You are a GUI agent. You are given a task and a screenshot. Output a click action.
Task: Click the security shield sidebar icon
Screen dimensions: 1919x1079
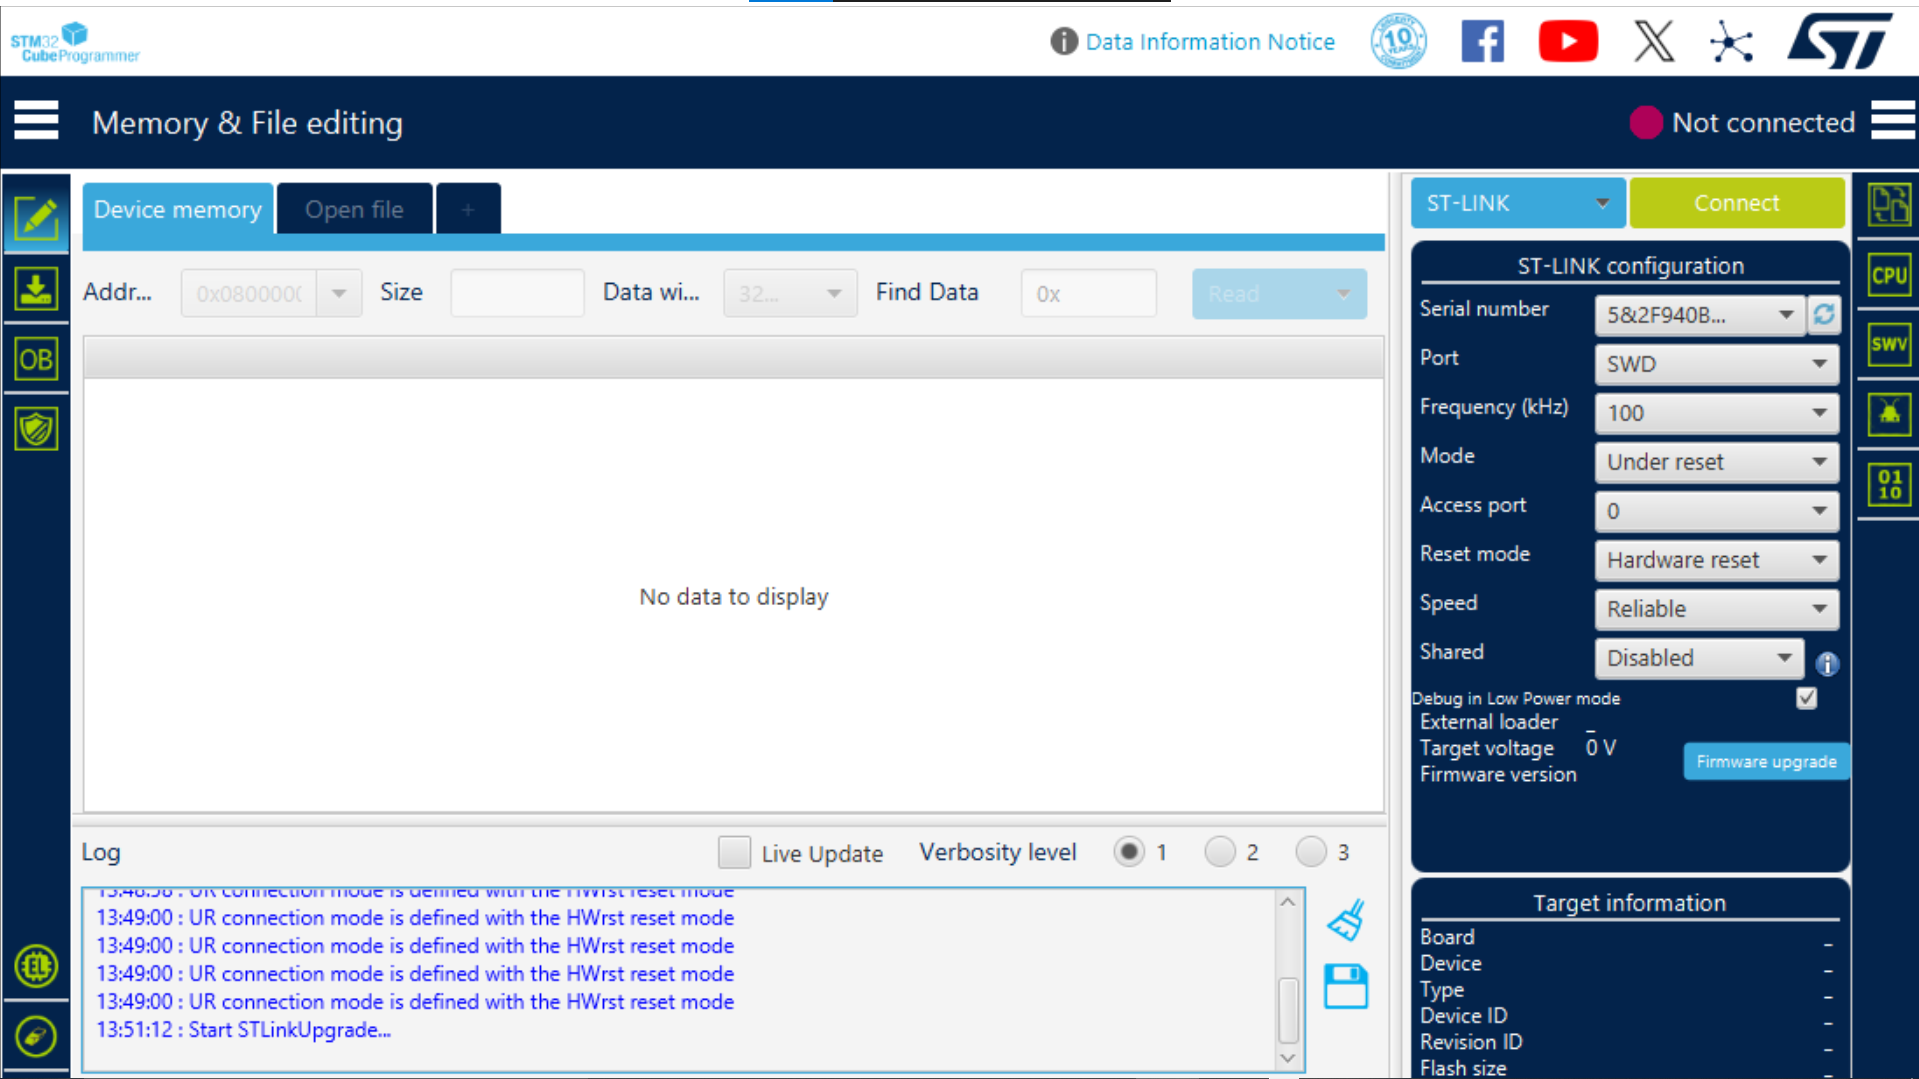[37, 427]
